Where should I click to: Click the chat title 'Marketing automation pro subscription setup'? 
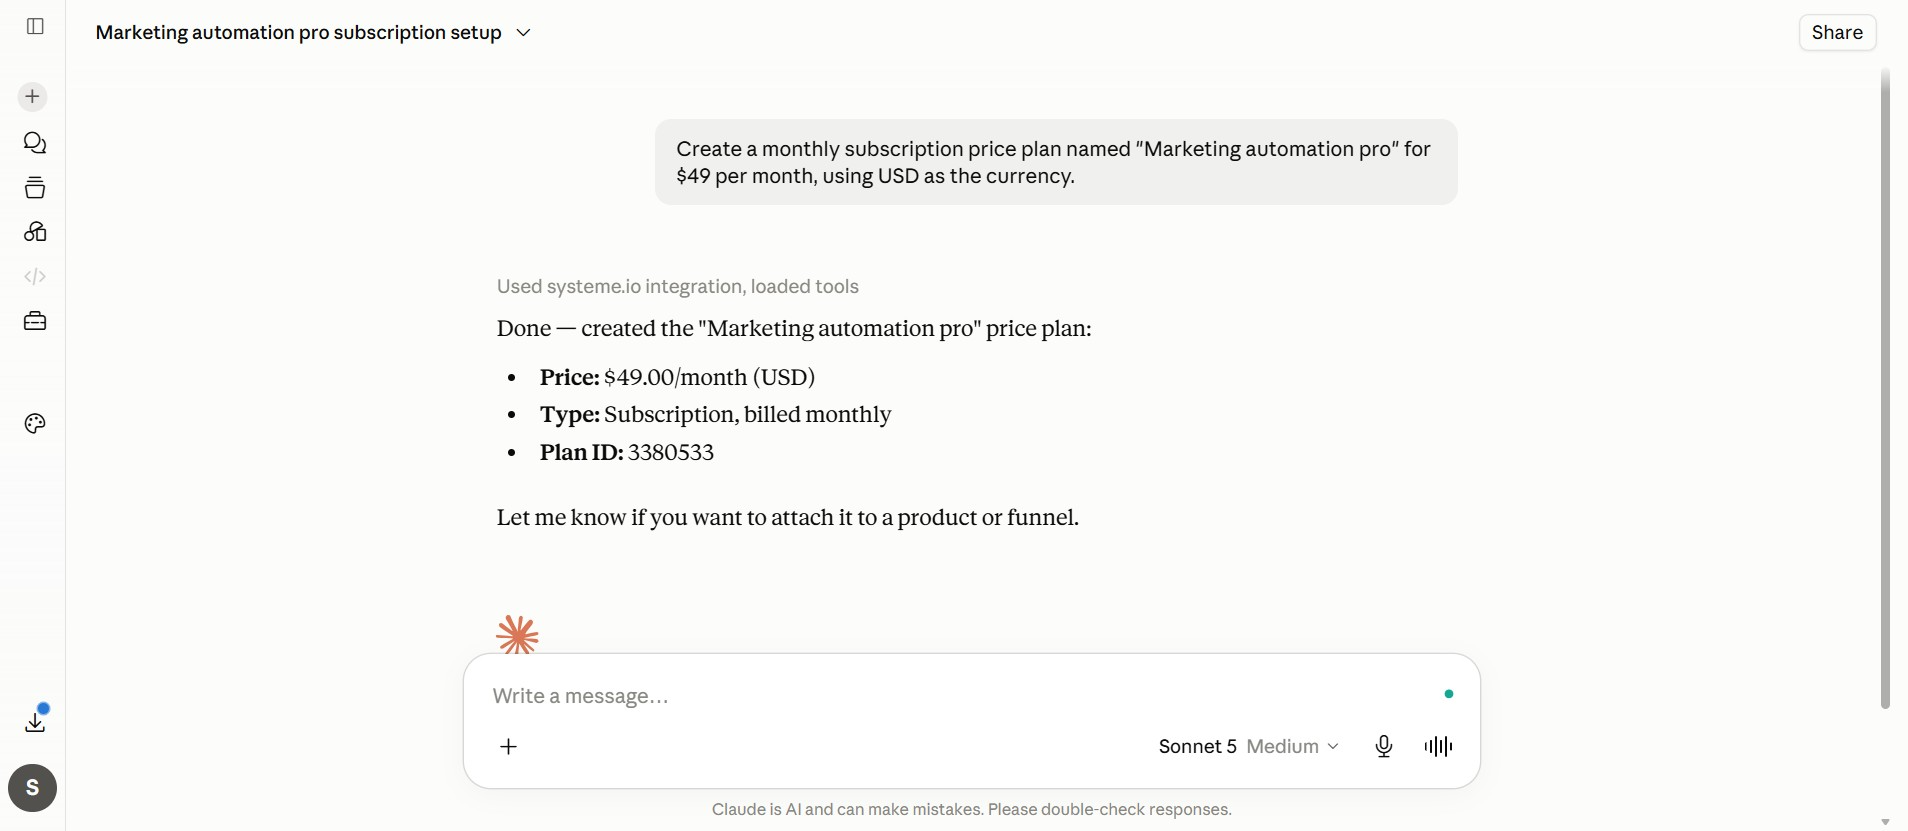click(x=299, y=33)
